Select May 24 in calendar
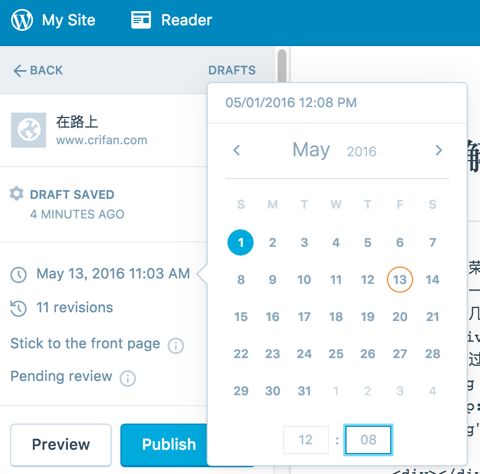The height and width of the screenshot is (474, 480). pyautogui.click(x=304, y=353)
